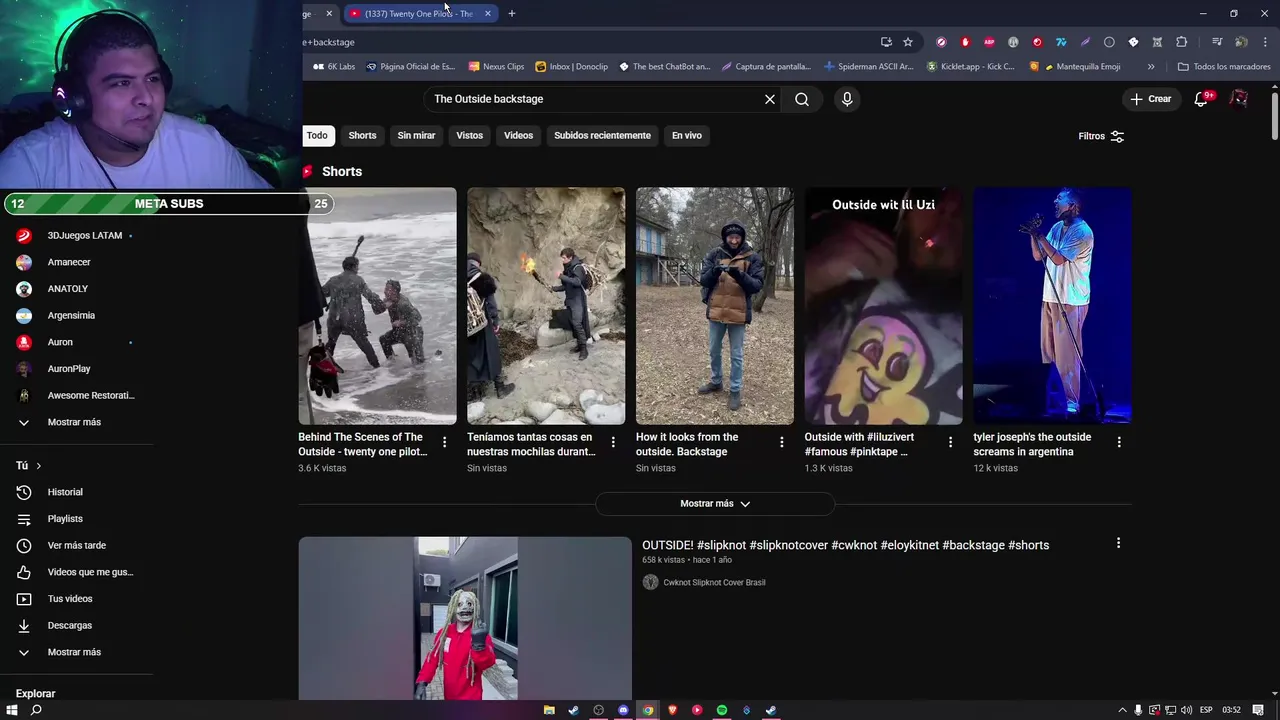Open the install-app icon in address bar
Screen dimensions: 1280x720
pyautogui.click(x=886, y=42)
